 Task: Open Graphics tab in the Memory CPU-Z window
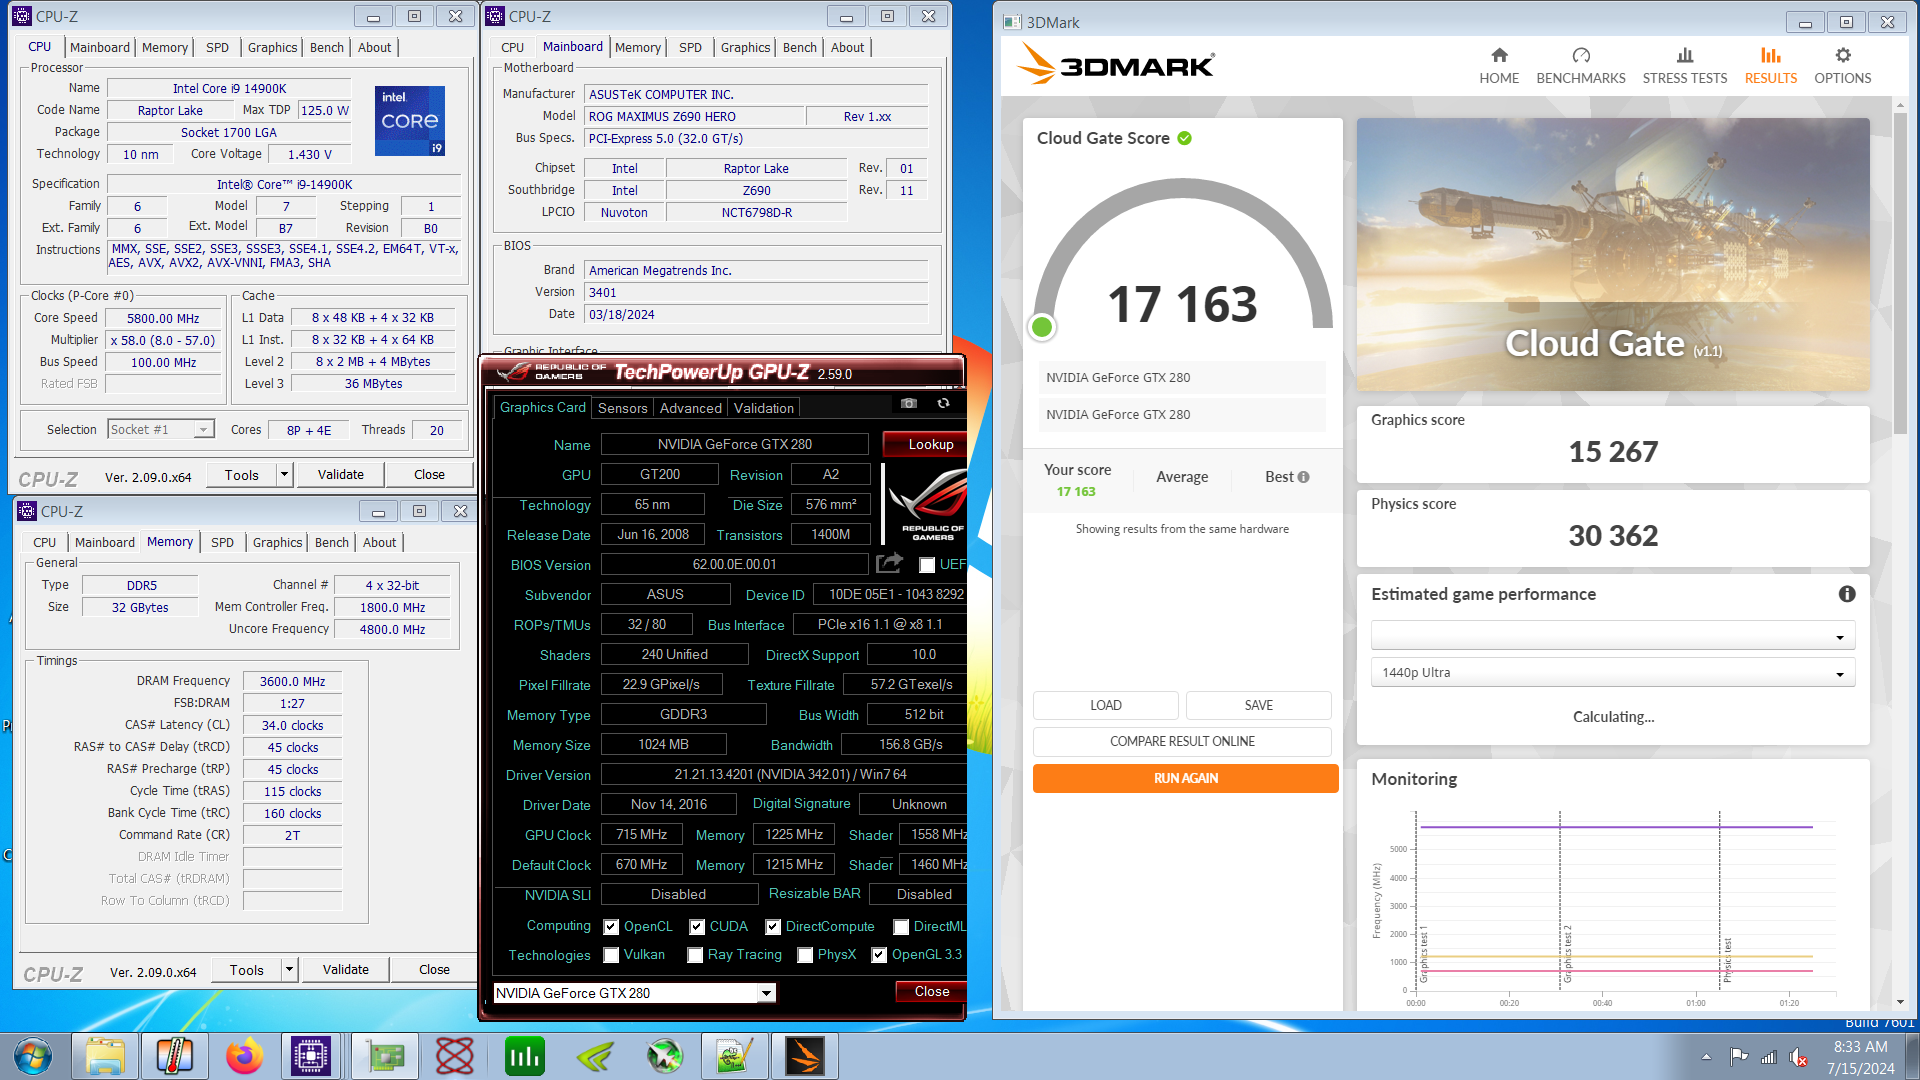[x=277, y=542]
